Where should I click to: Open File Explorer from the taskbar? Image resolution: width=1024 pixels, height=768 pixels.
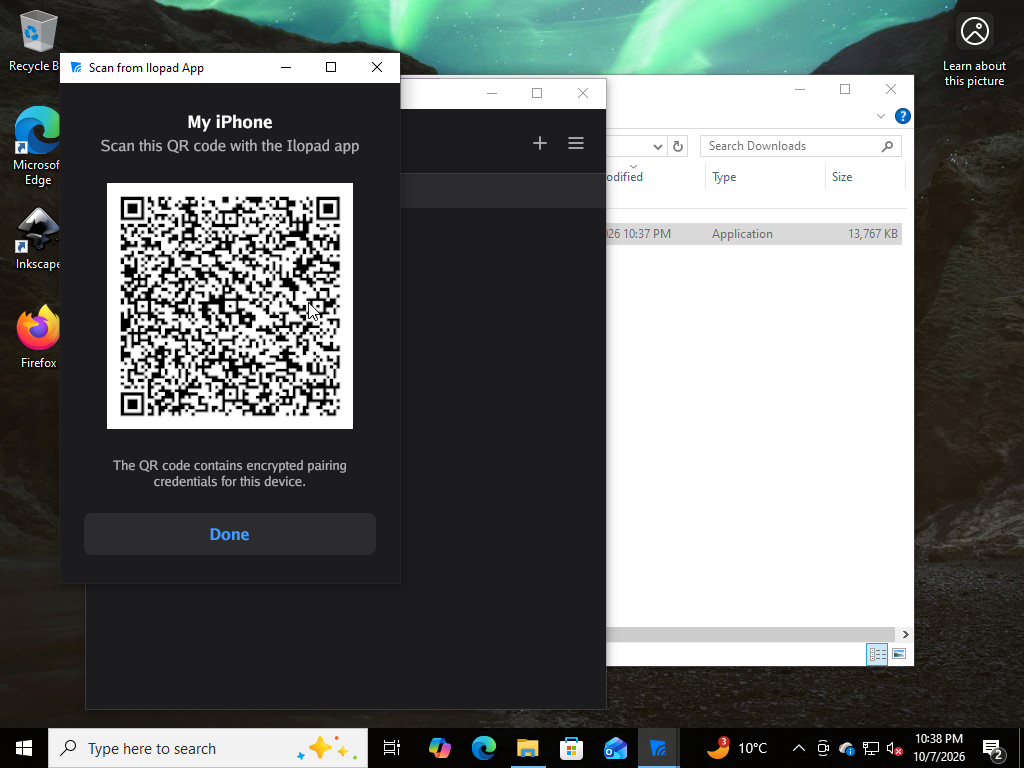tap(527, 748)
